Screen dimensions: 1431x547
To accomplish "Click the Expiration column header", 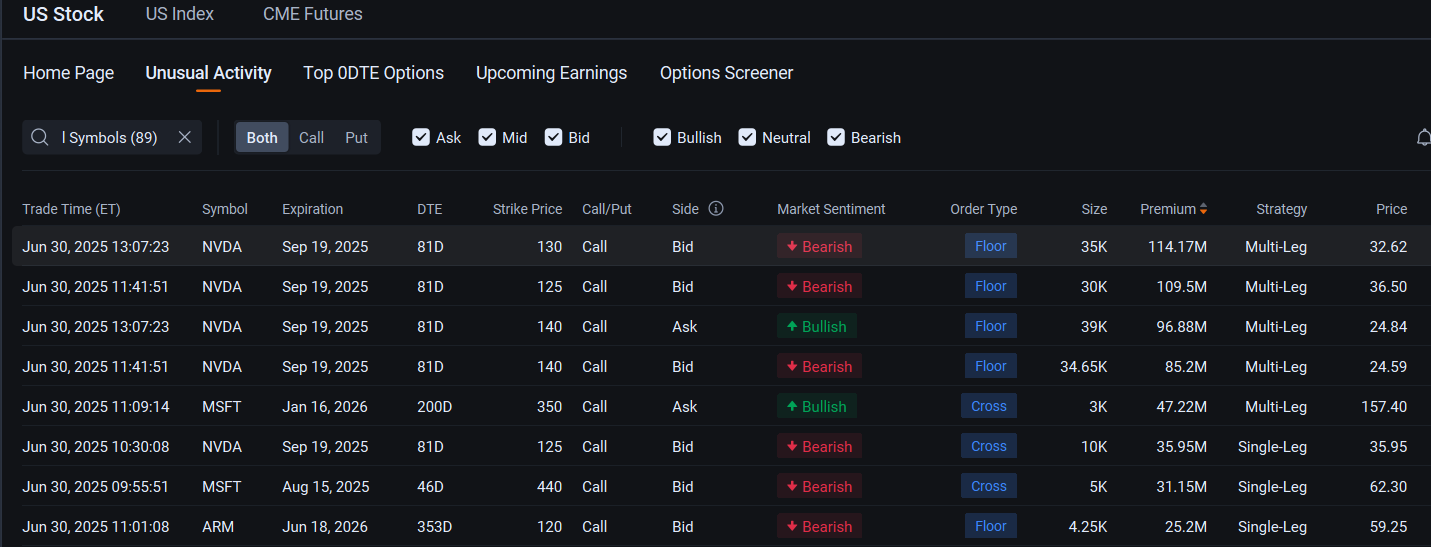I will tap(312, 209).
